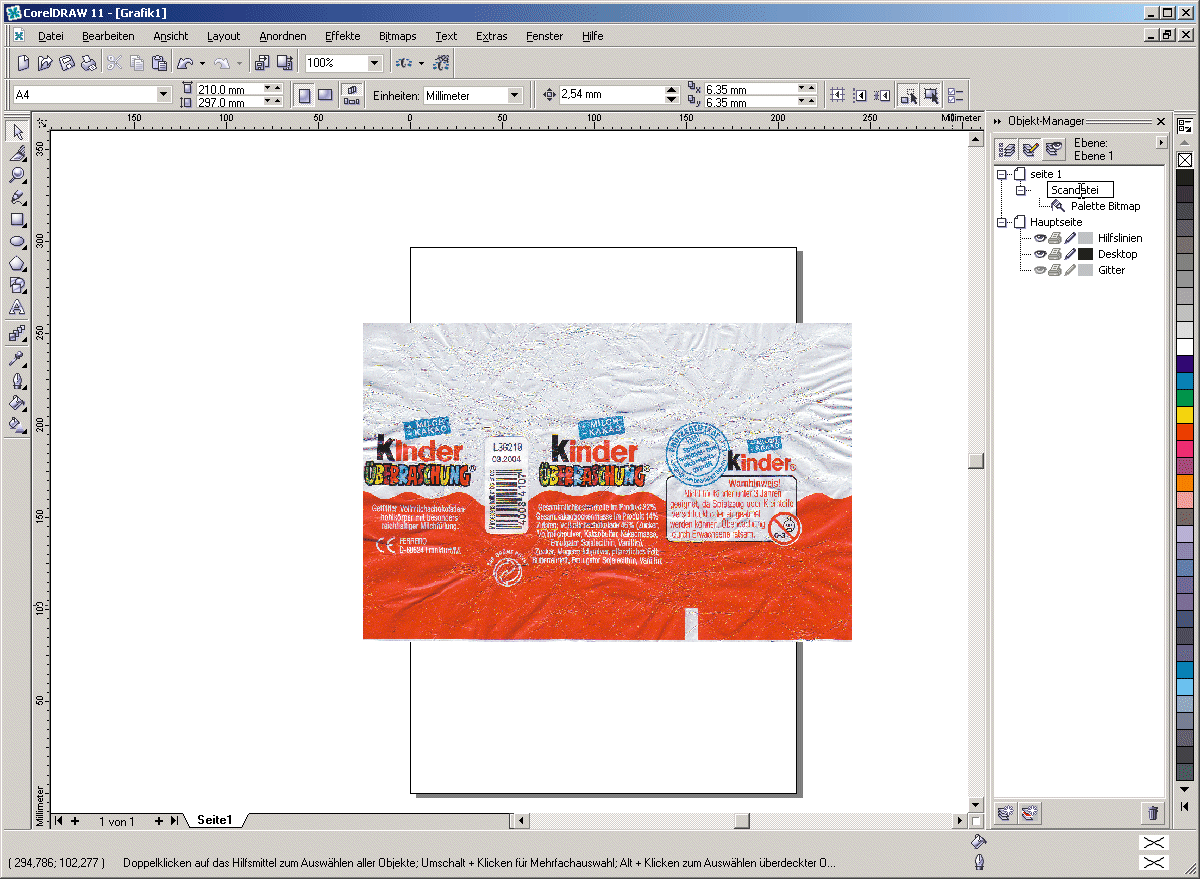Pick the white color swatch in palette

click(x=1185, y=347)
